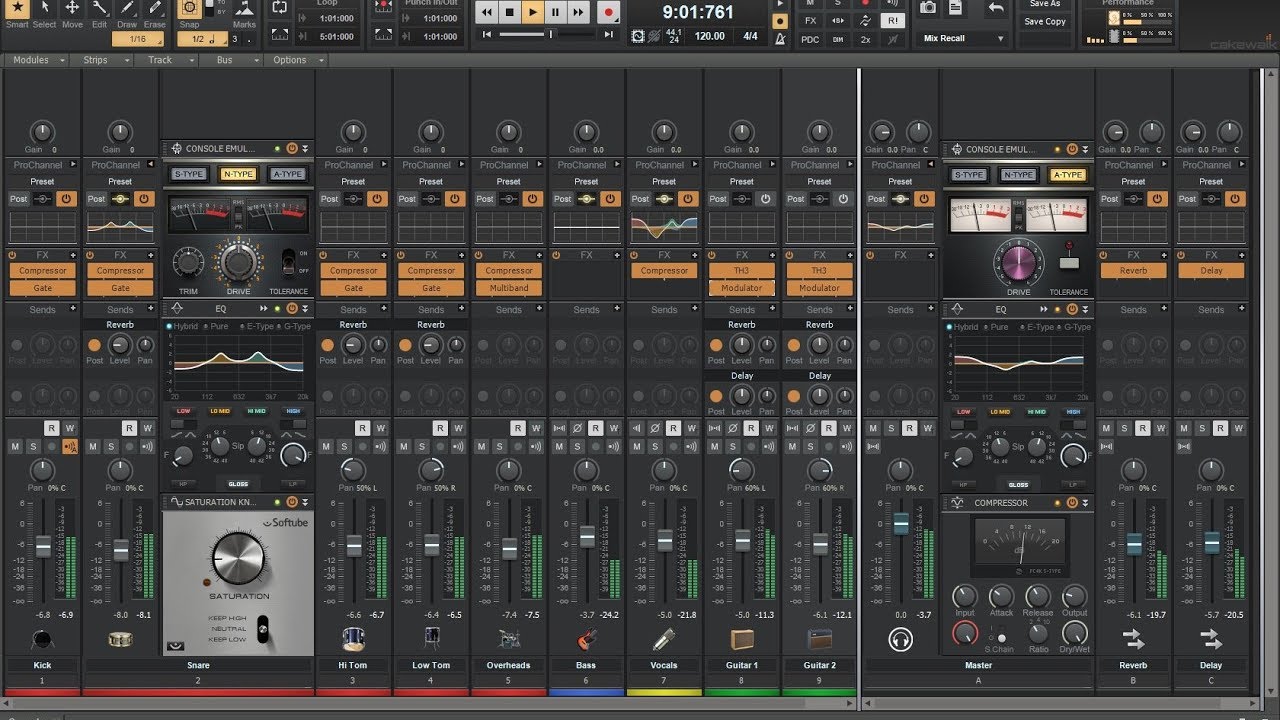
Task: Click the amp icon on Guitar 1 track
Action: (x=742, y=639)
